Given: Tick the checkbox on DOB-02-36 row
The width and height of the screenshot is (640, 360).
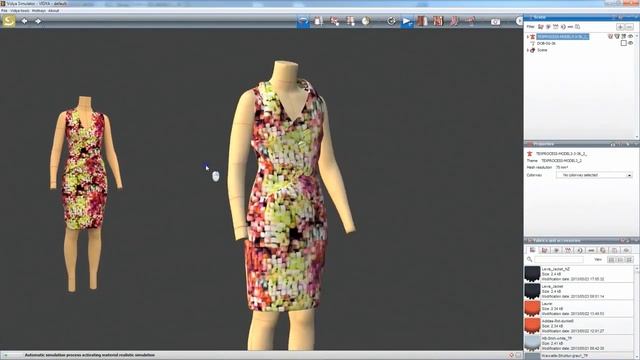Looking at the screenshot, I should [x=624, y=43].
